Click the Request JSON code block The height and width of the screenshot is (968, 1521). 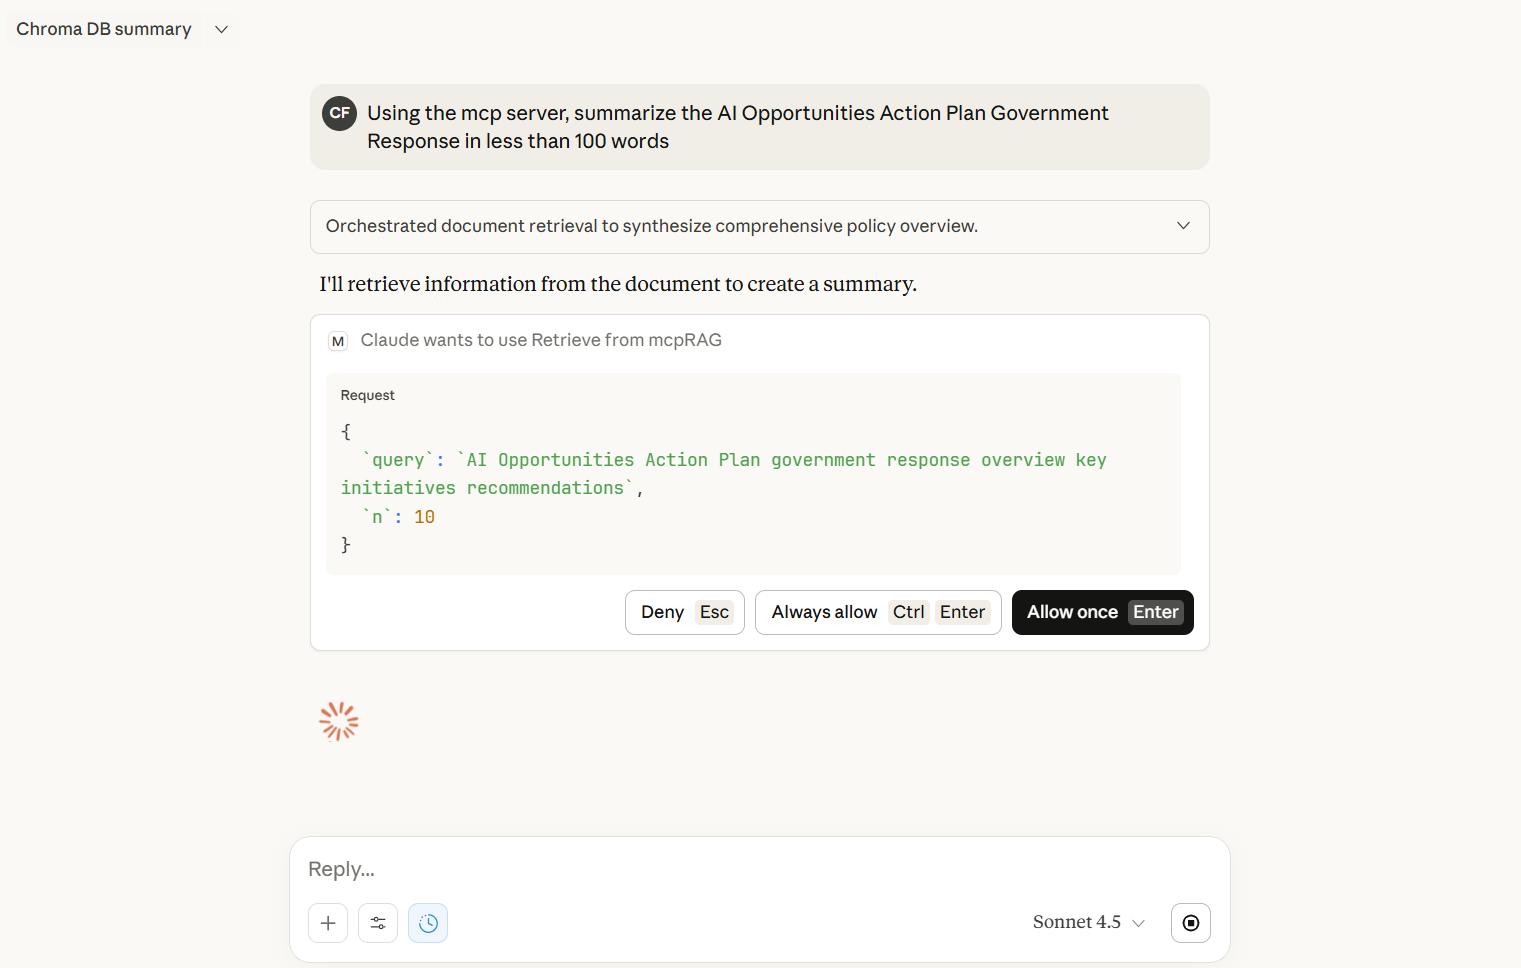coord(753,474)
